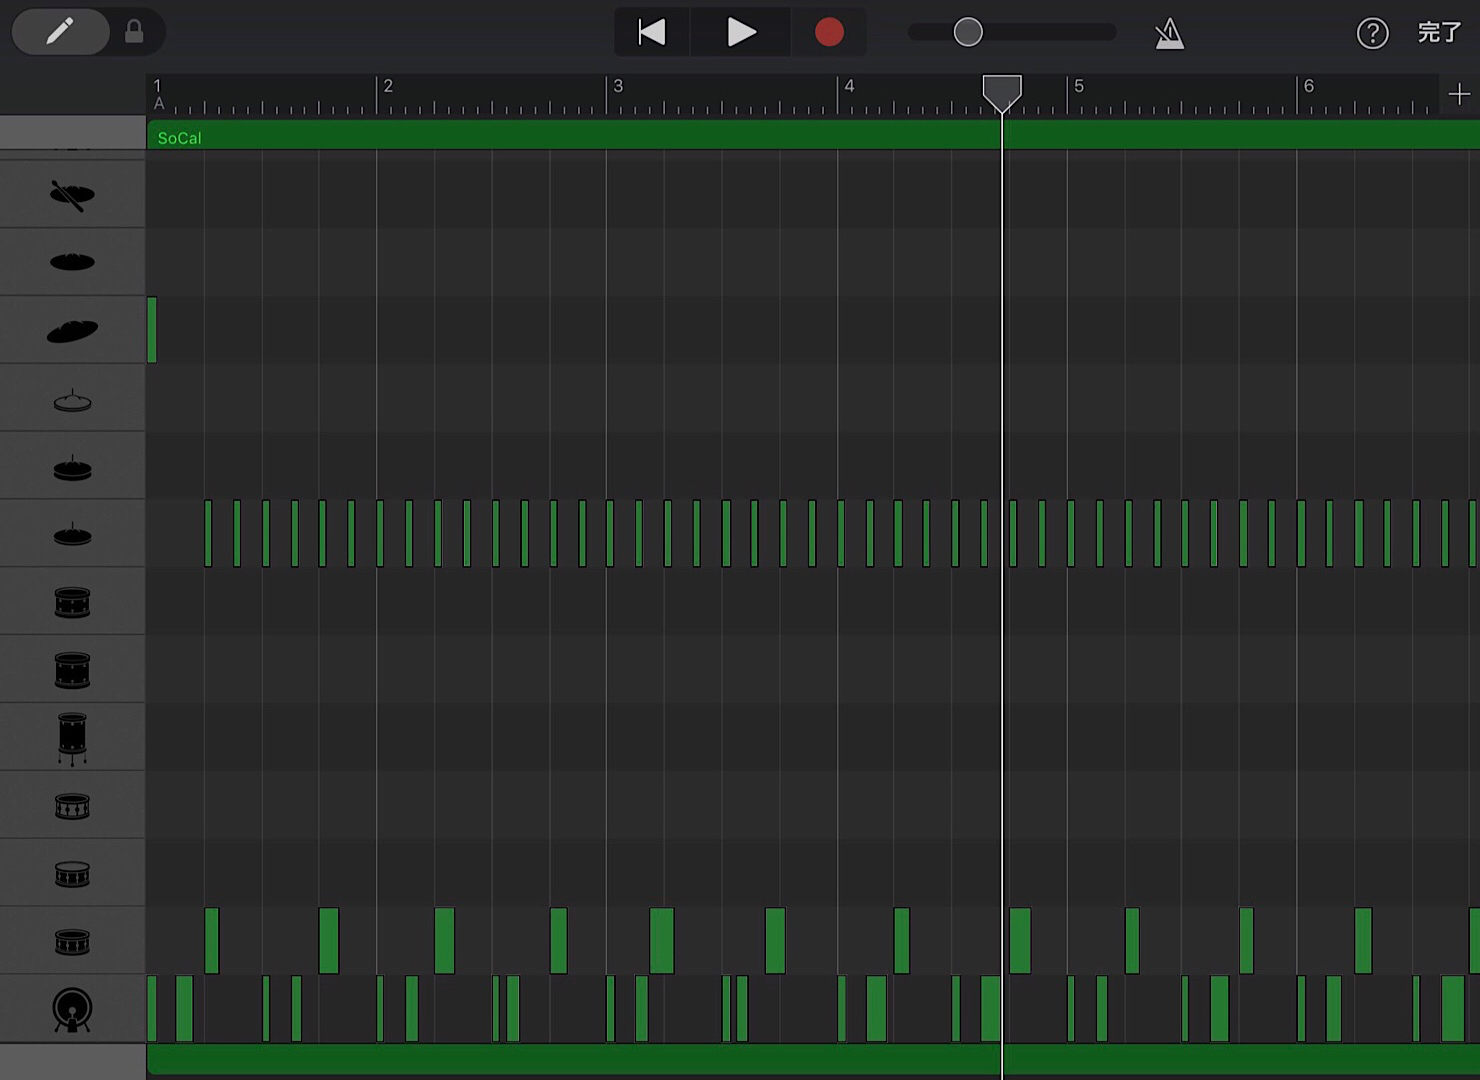Toggle the pencil edit mode switch

[x=60, y=32]
